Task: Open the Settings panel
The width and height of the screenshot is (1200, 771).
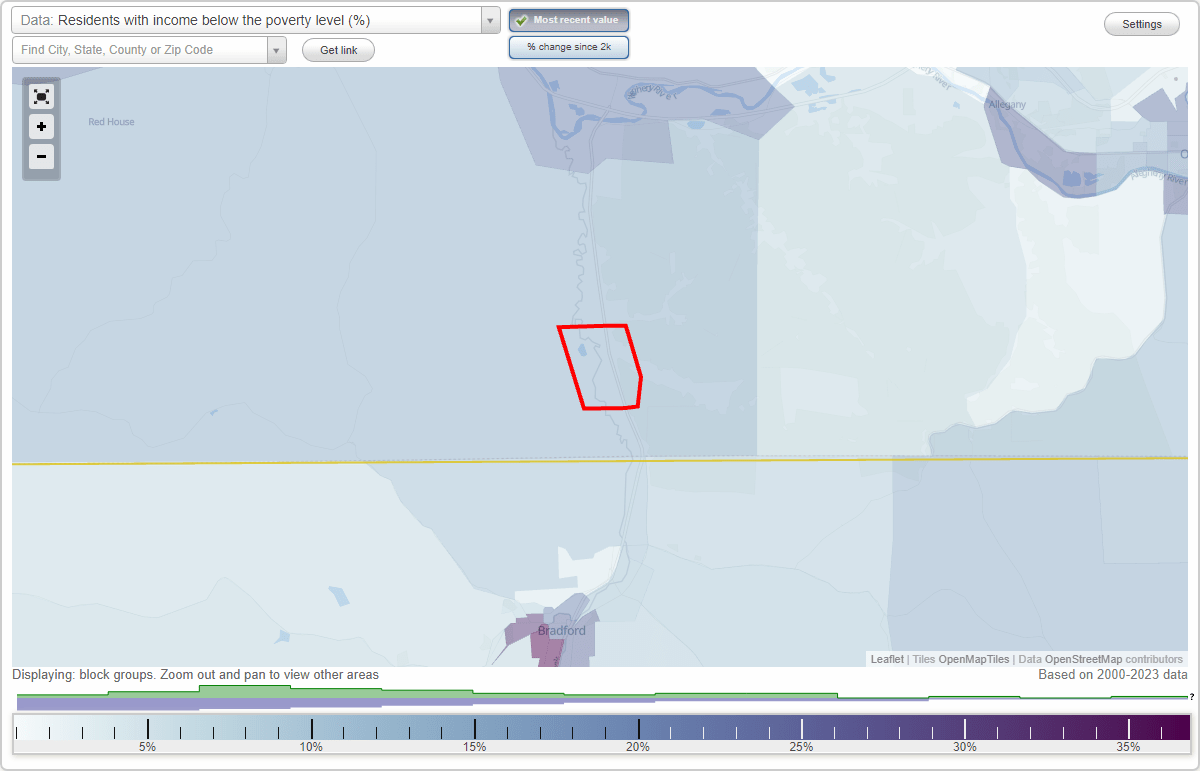Action: point(1141,23)
